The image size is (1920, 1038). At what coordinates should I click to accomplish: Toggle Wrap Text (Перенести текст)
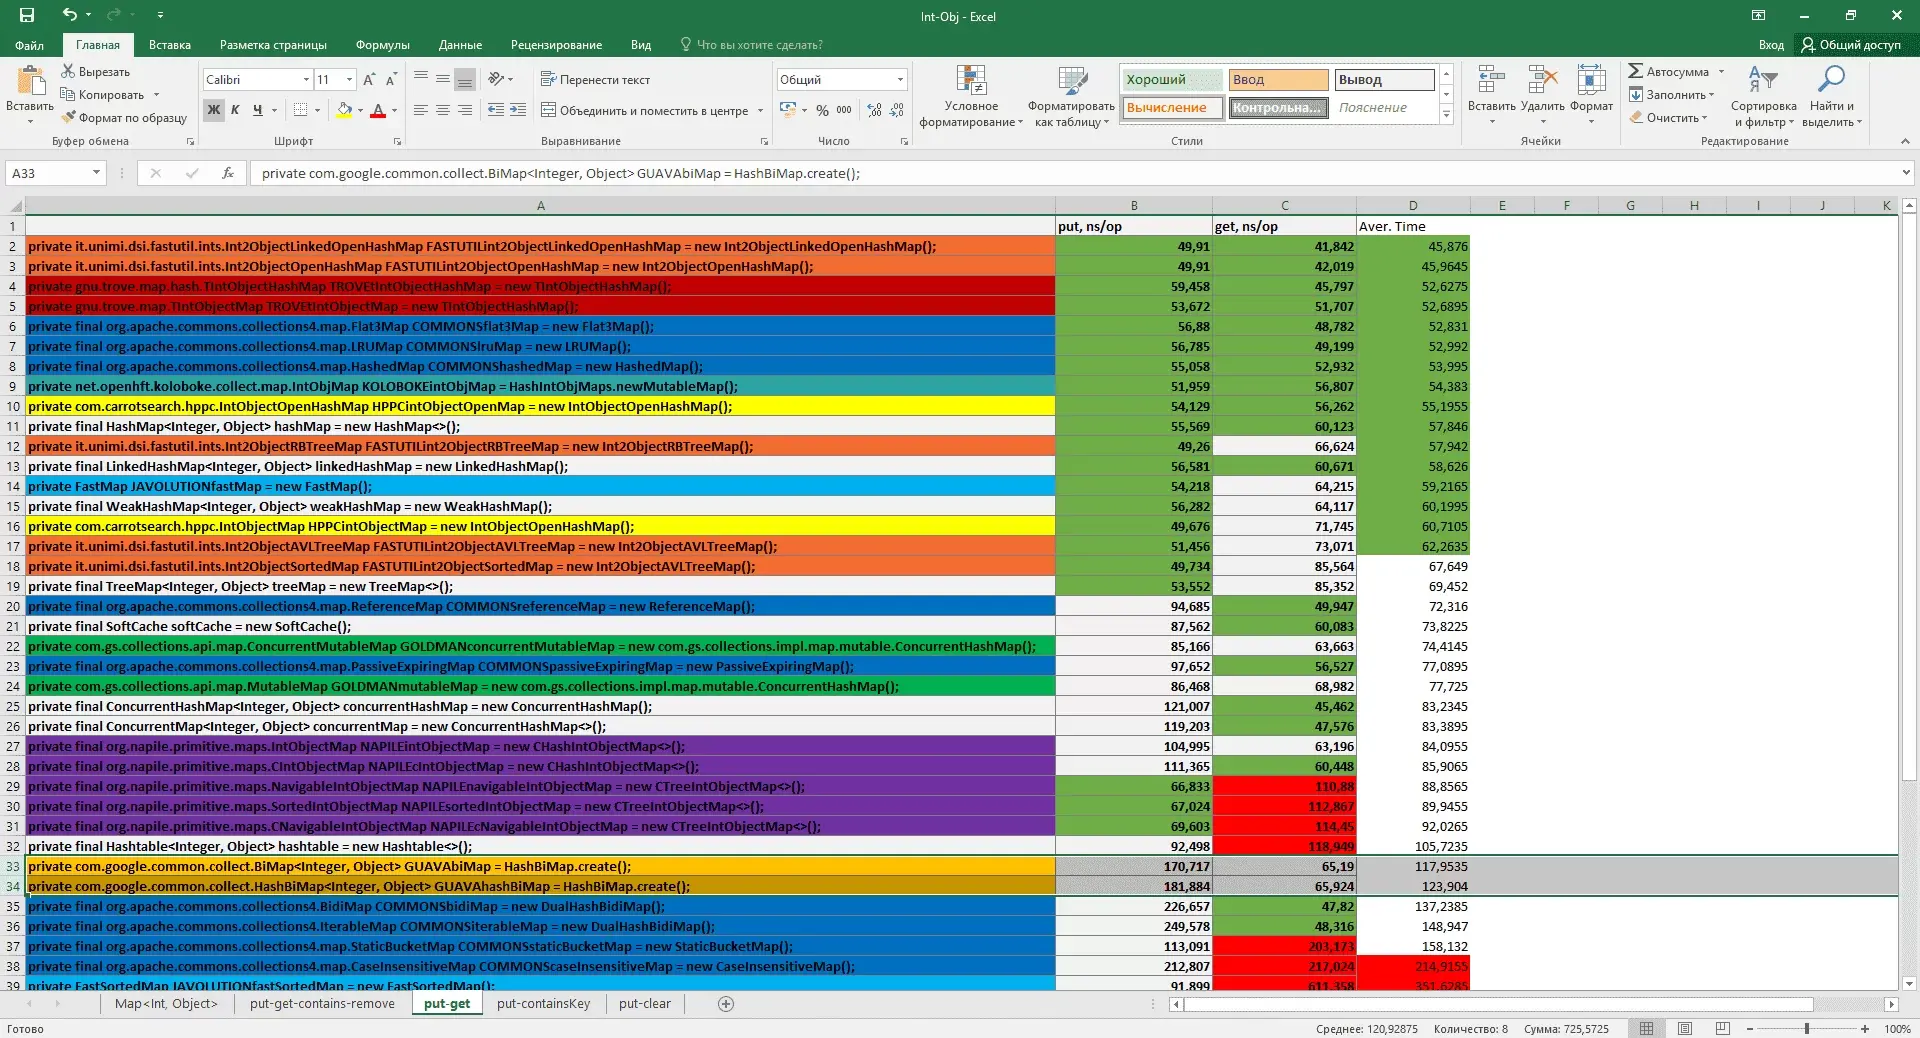pyautogui.click(x=595, y=79)
